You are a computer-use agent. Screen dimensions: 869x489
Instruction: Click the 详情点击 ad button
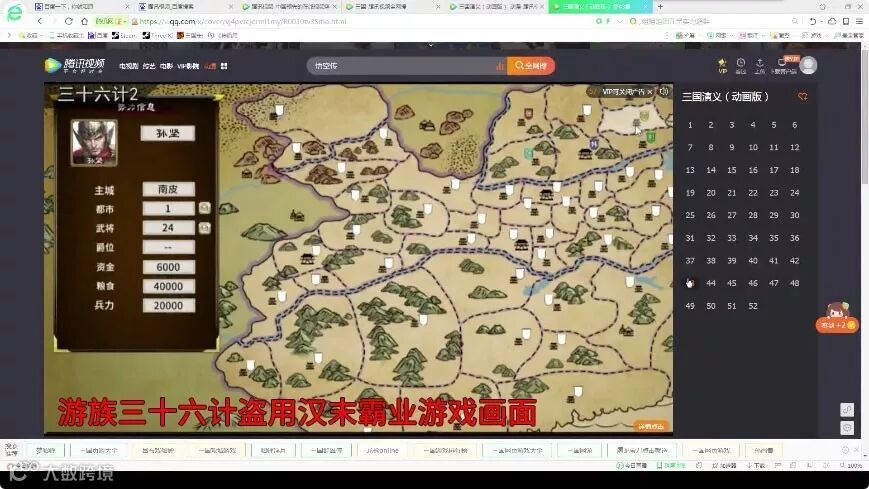[x=651, y=426]
